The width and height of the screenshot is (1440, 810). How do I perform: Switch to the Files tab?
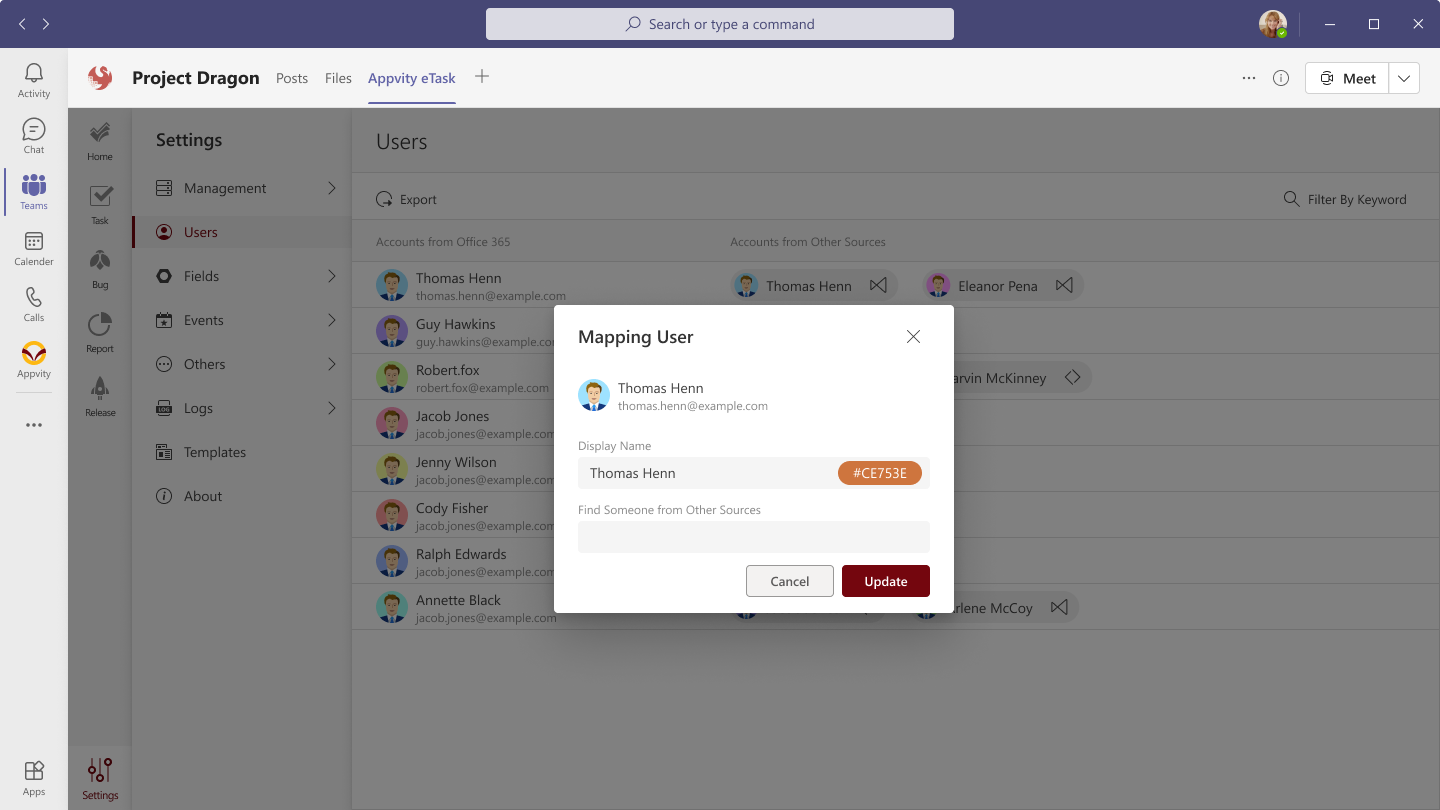[338, 78]
